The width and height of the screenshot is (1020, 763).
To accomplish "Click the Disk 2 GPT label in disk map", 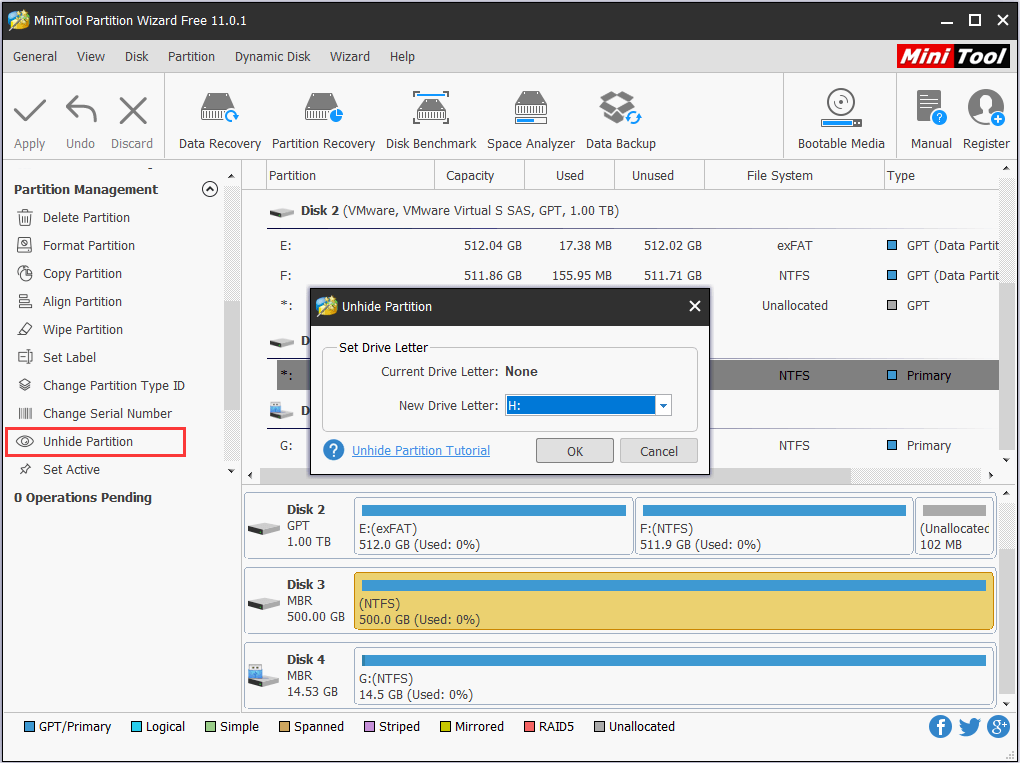I will (x=298, y=526).
